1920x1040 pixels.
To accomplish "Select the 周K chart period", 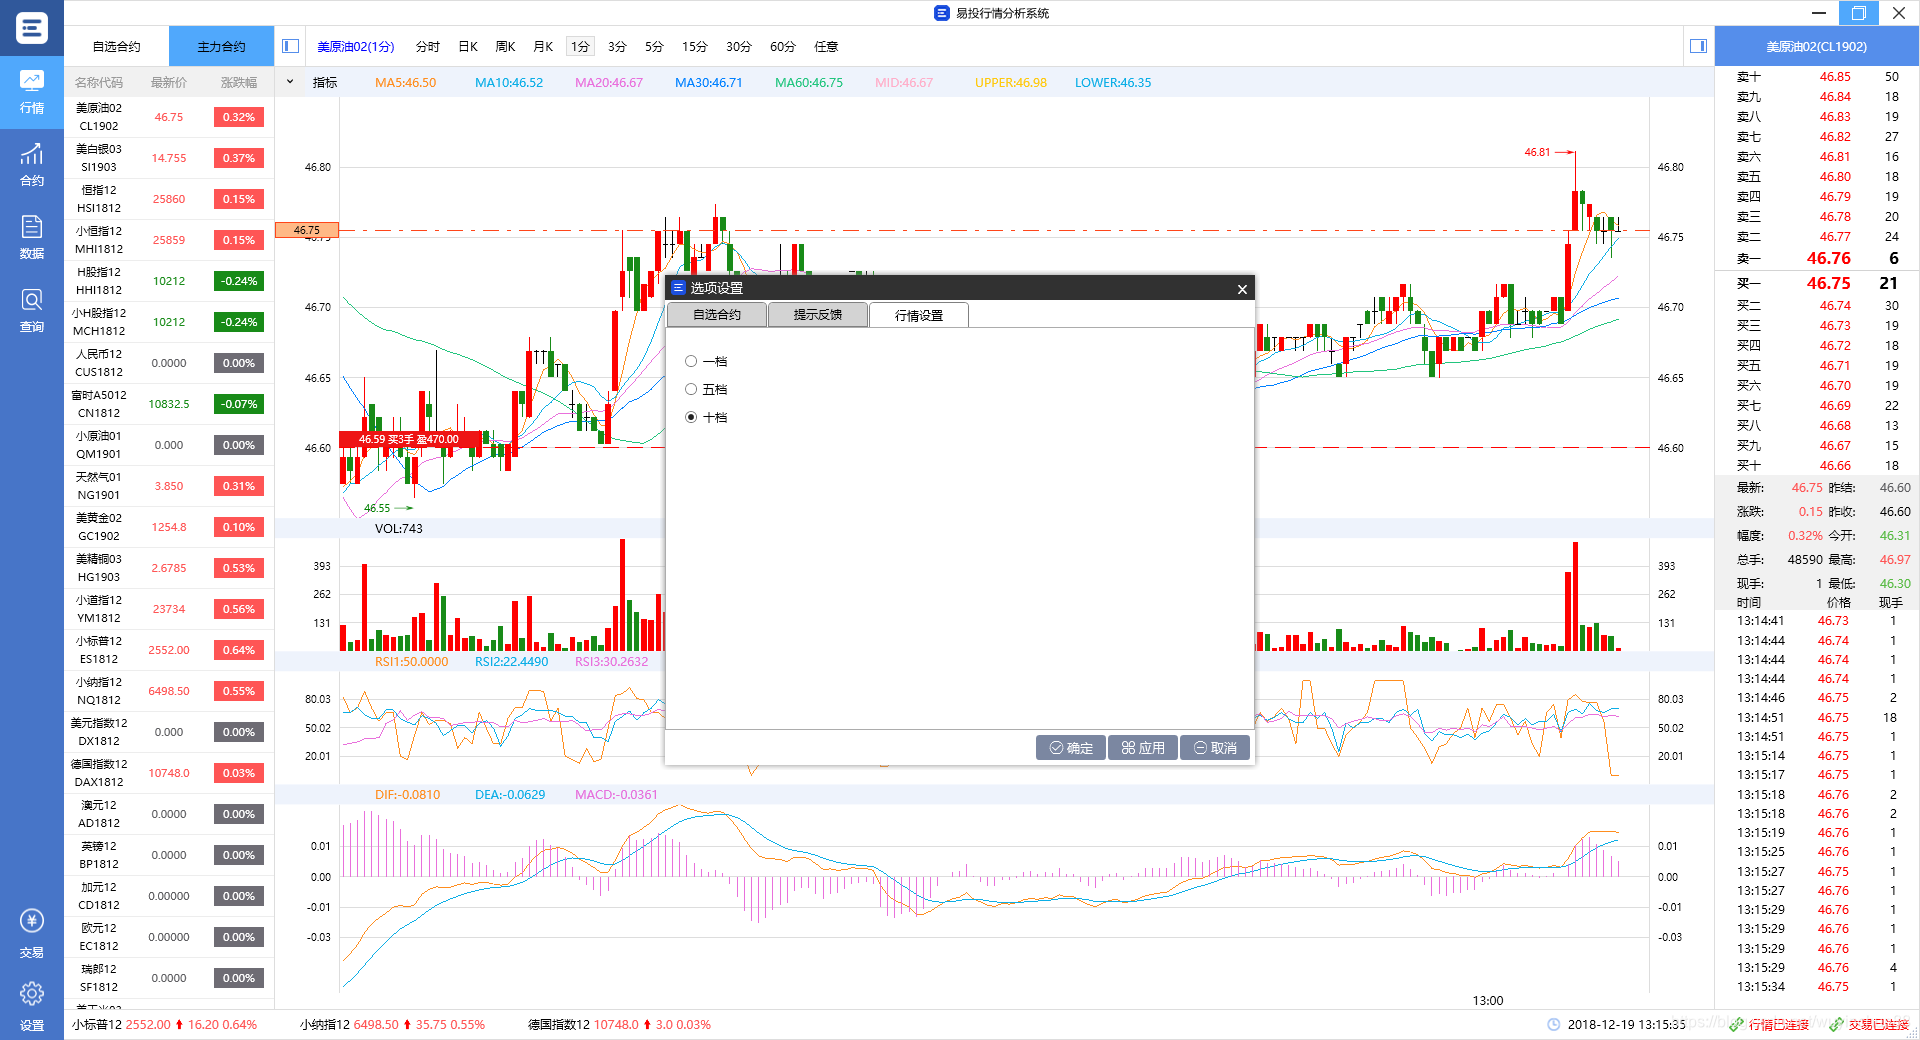I will 505,47.
